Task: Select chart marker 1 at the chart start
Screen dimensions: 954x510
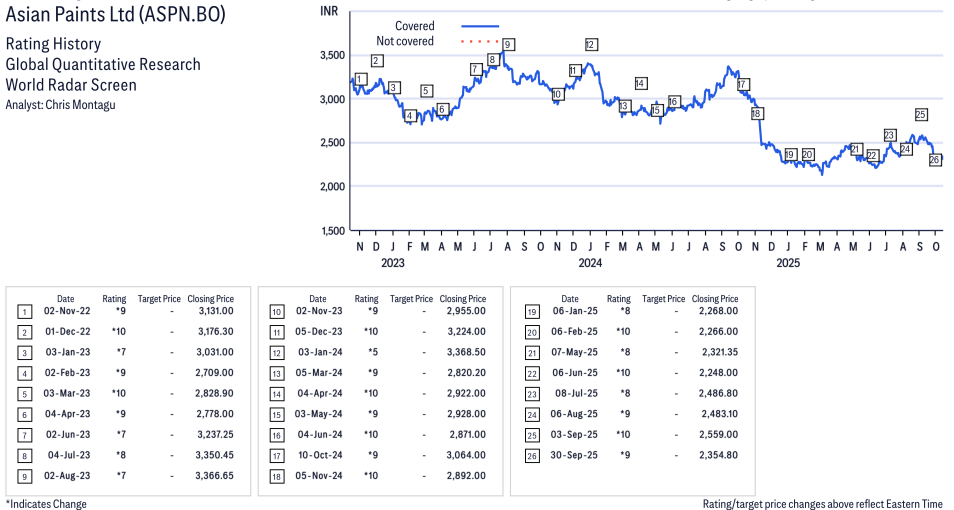Action: tap(360, 79)
